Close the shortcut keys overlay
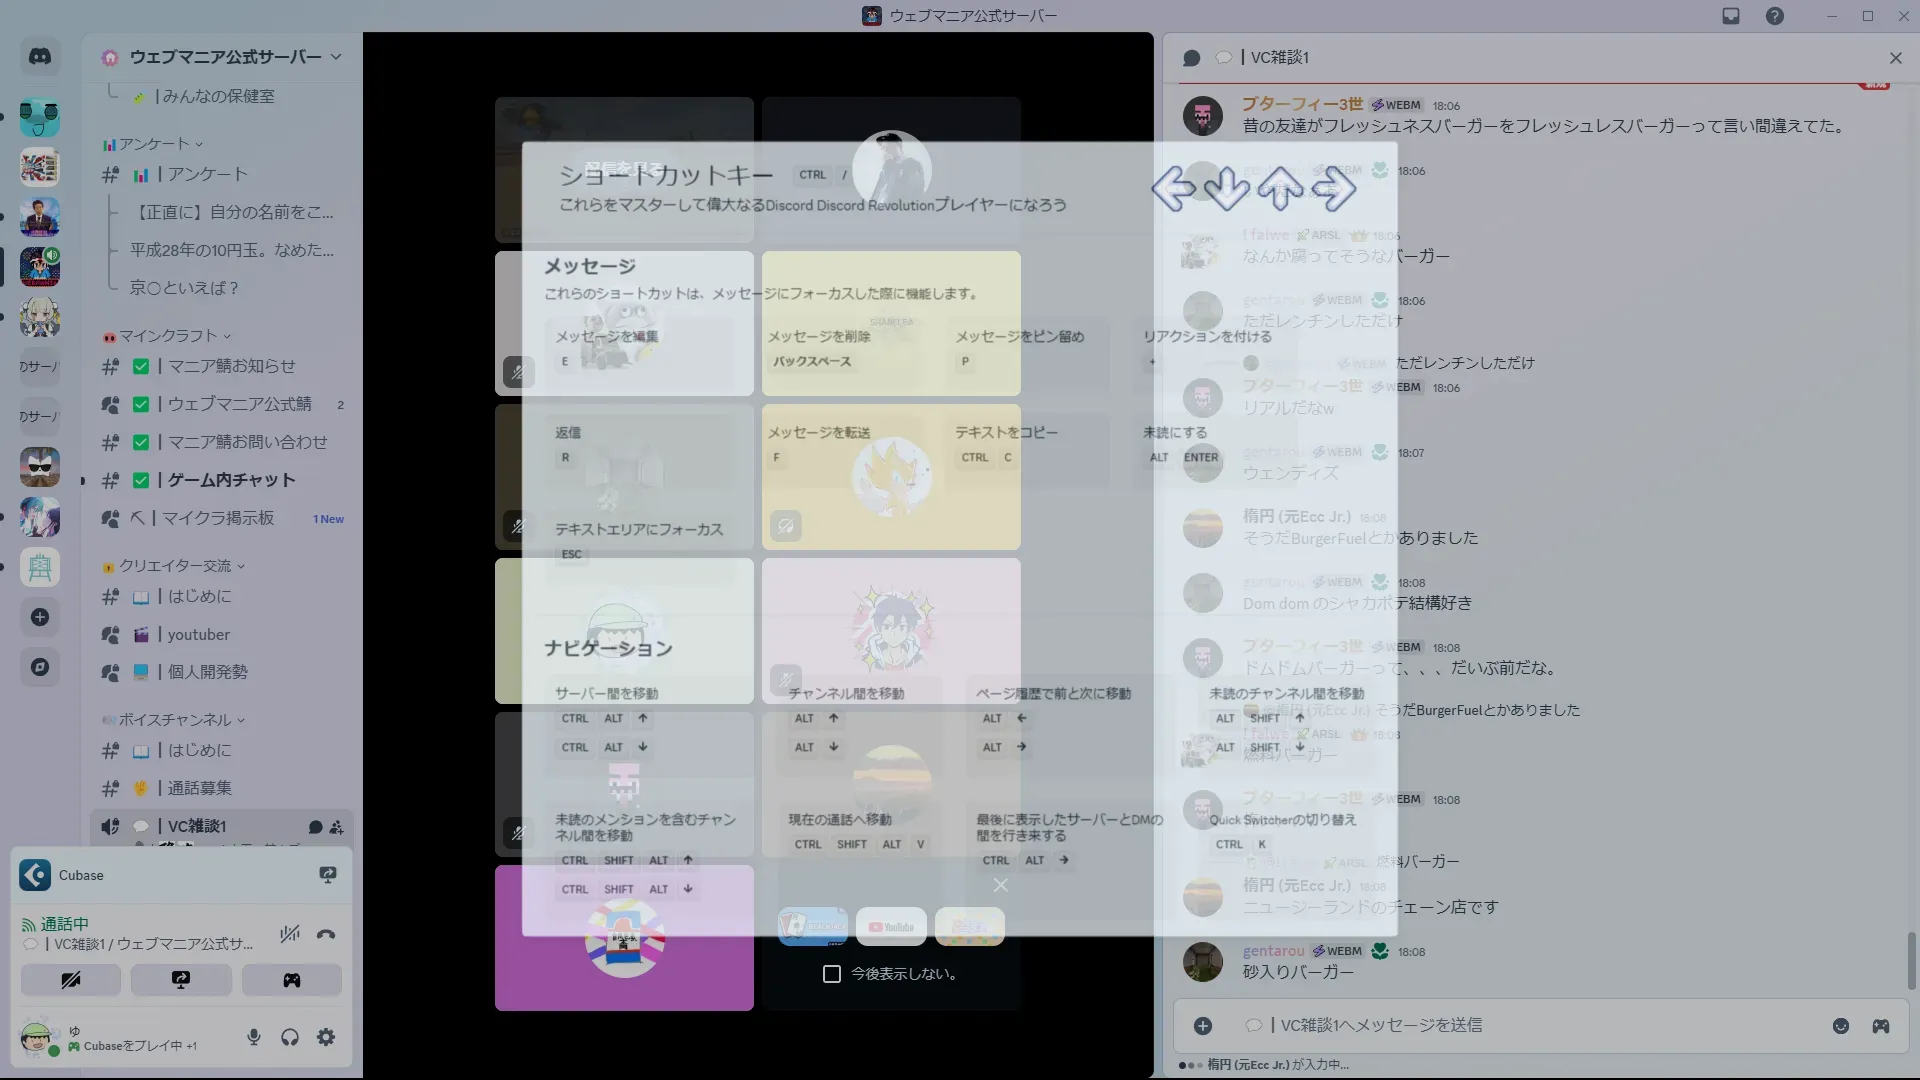 (1000, 885)
